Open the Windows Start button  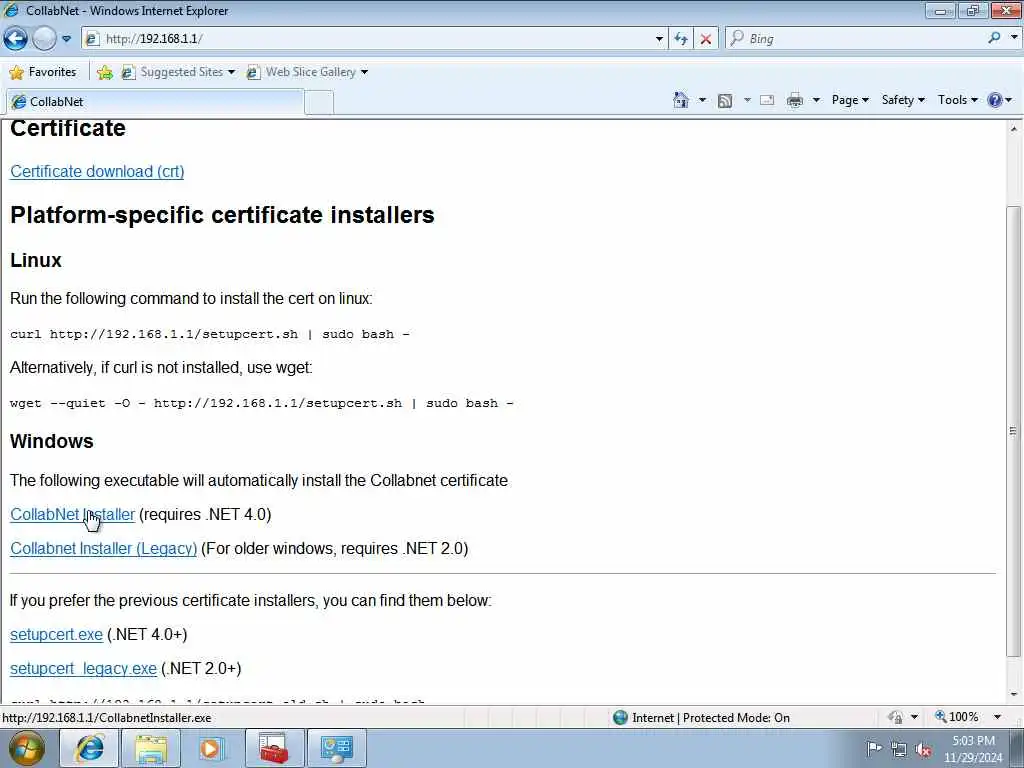coord(27,748)
